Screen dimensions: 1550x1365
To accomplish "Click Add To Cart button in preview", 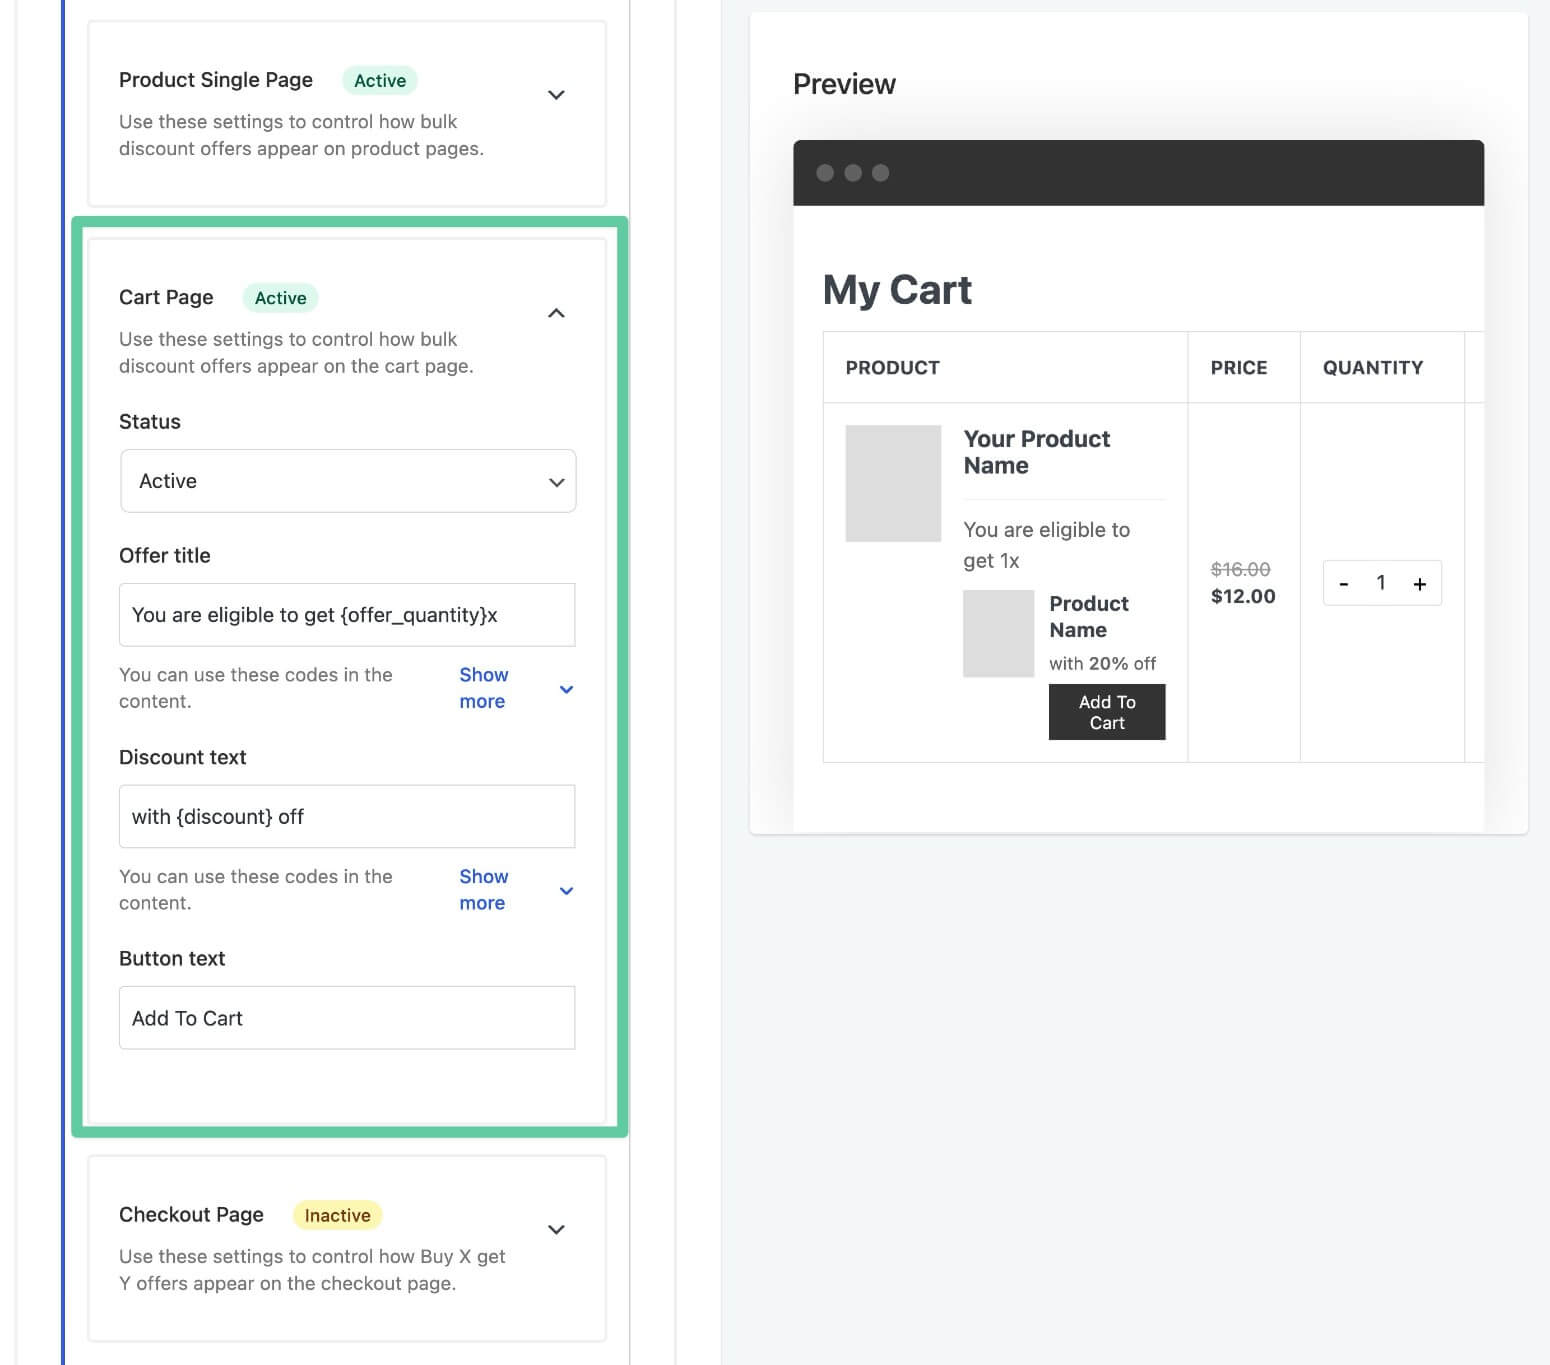I will coord(1107,712).
